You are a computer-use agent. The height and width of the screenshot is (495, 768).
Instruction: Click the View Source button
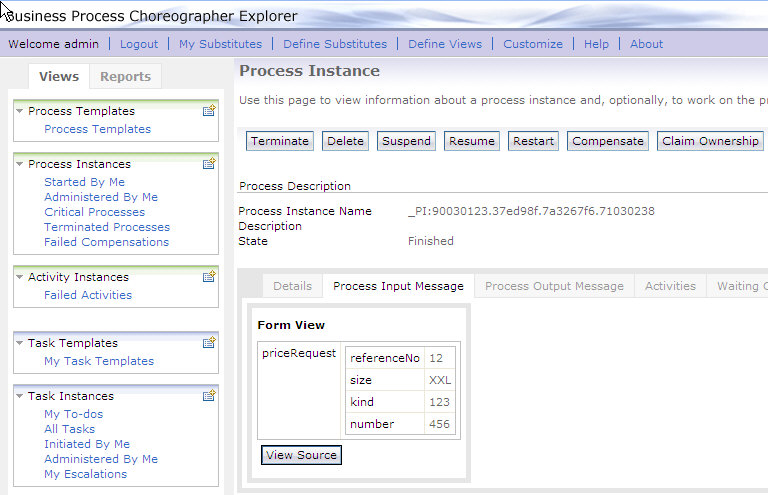tap(301, 455)
